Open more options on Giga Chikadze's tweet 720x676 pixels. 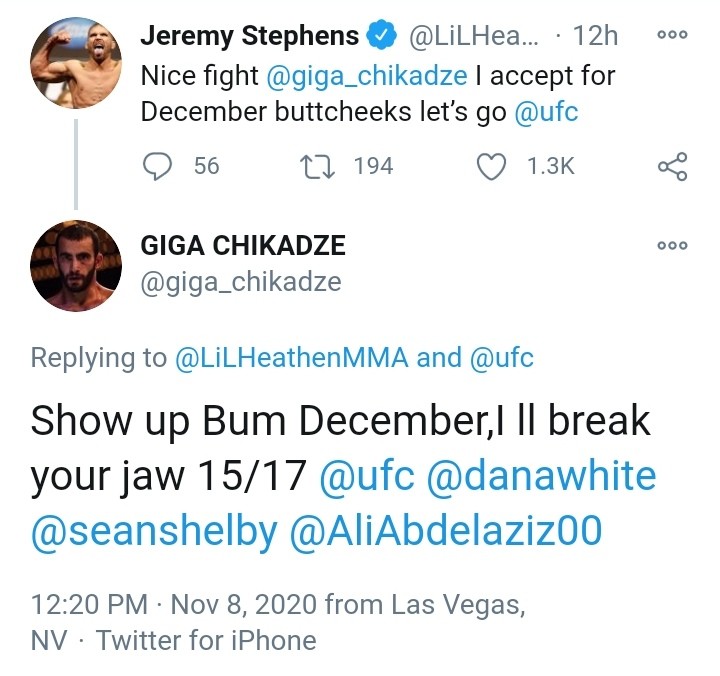tap(672, 245)
